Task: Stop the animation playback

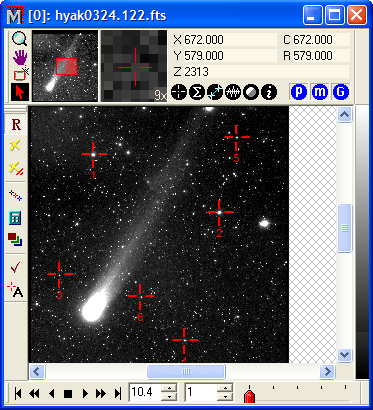Action: coord(68,394)
